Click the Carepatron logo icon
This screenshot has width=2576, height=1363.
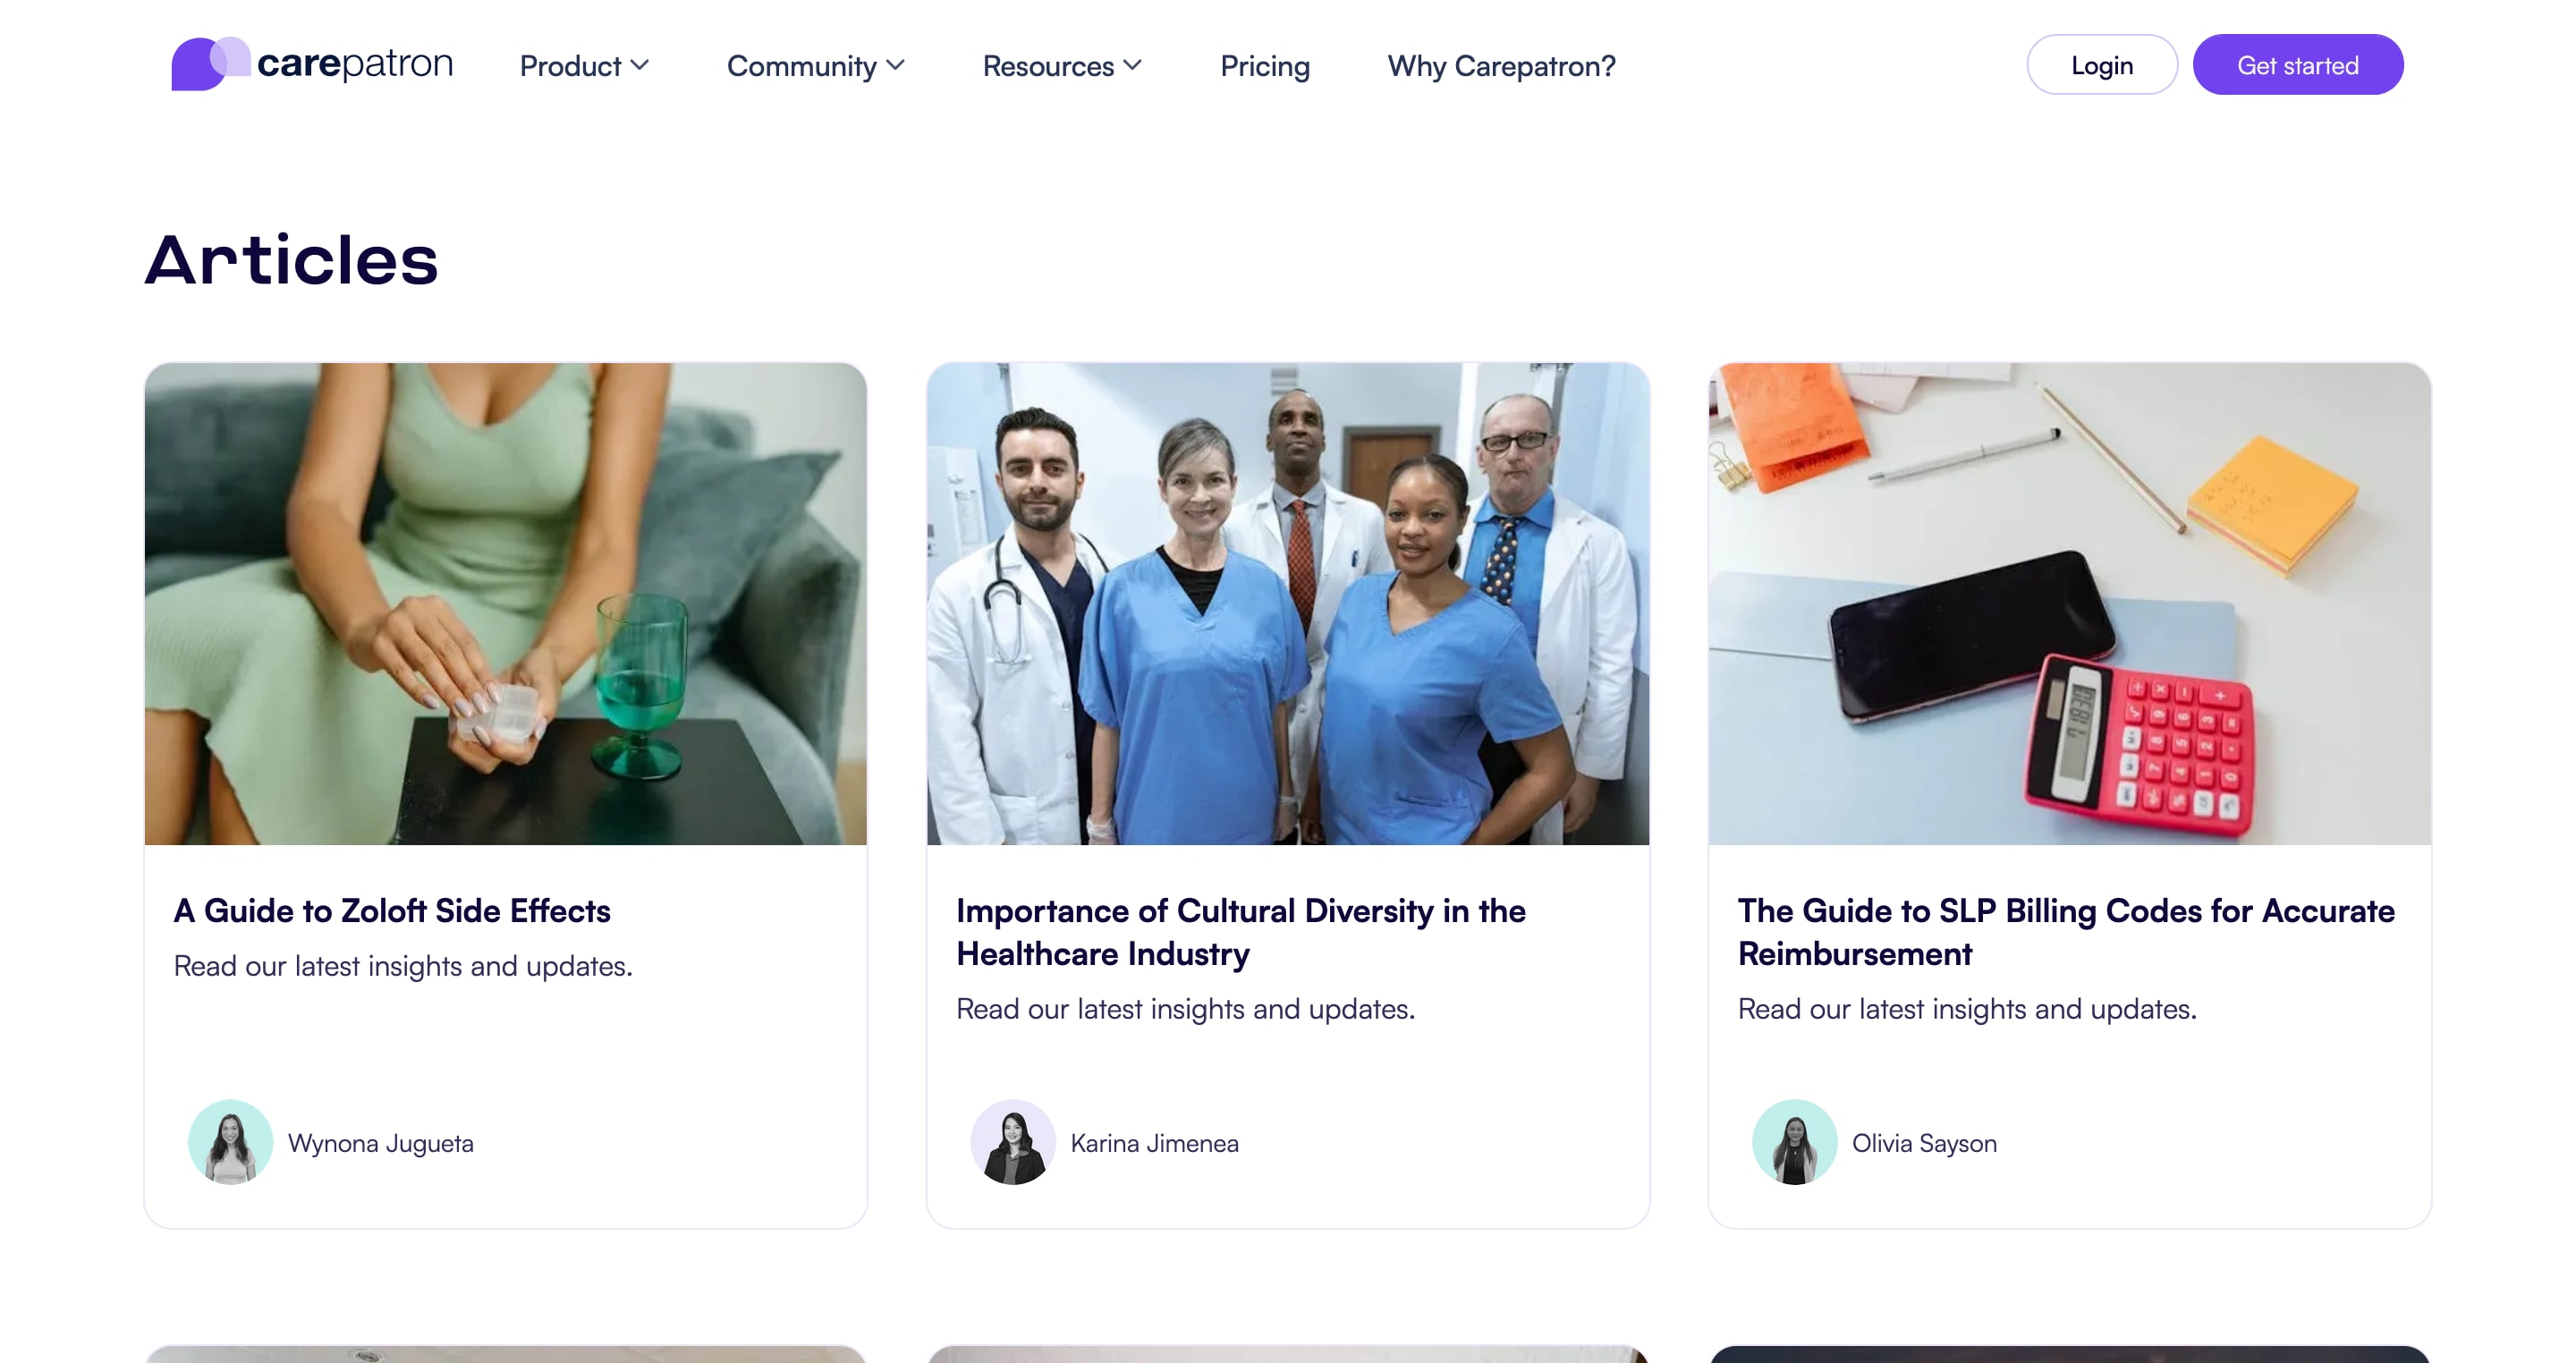pos(211,64)
